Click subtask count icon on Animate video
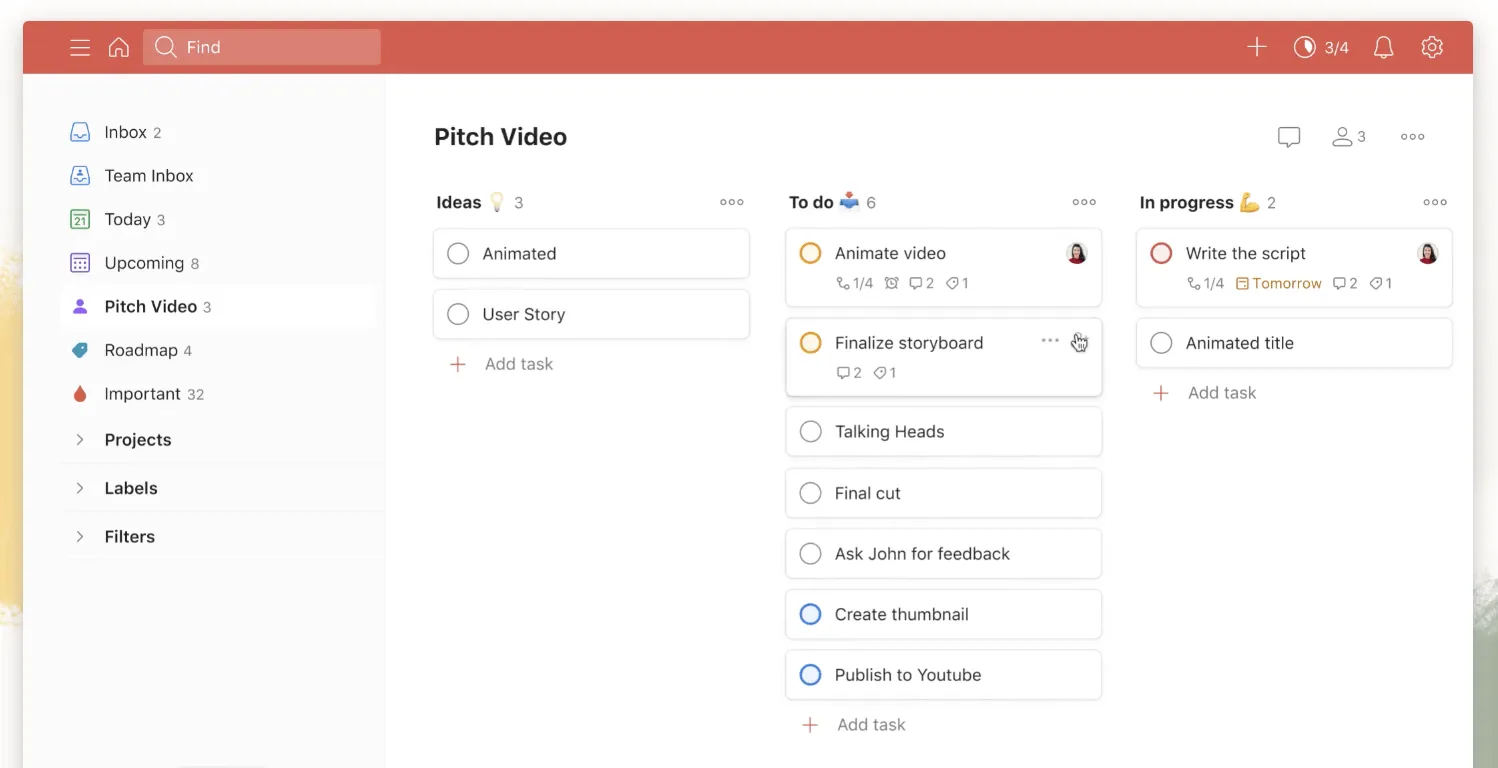This screenshot has height=768, width=1498. (x=854, y=283)
